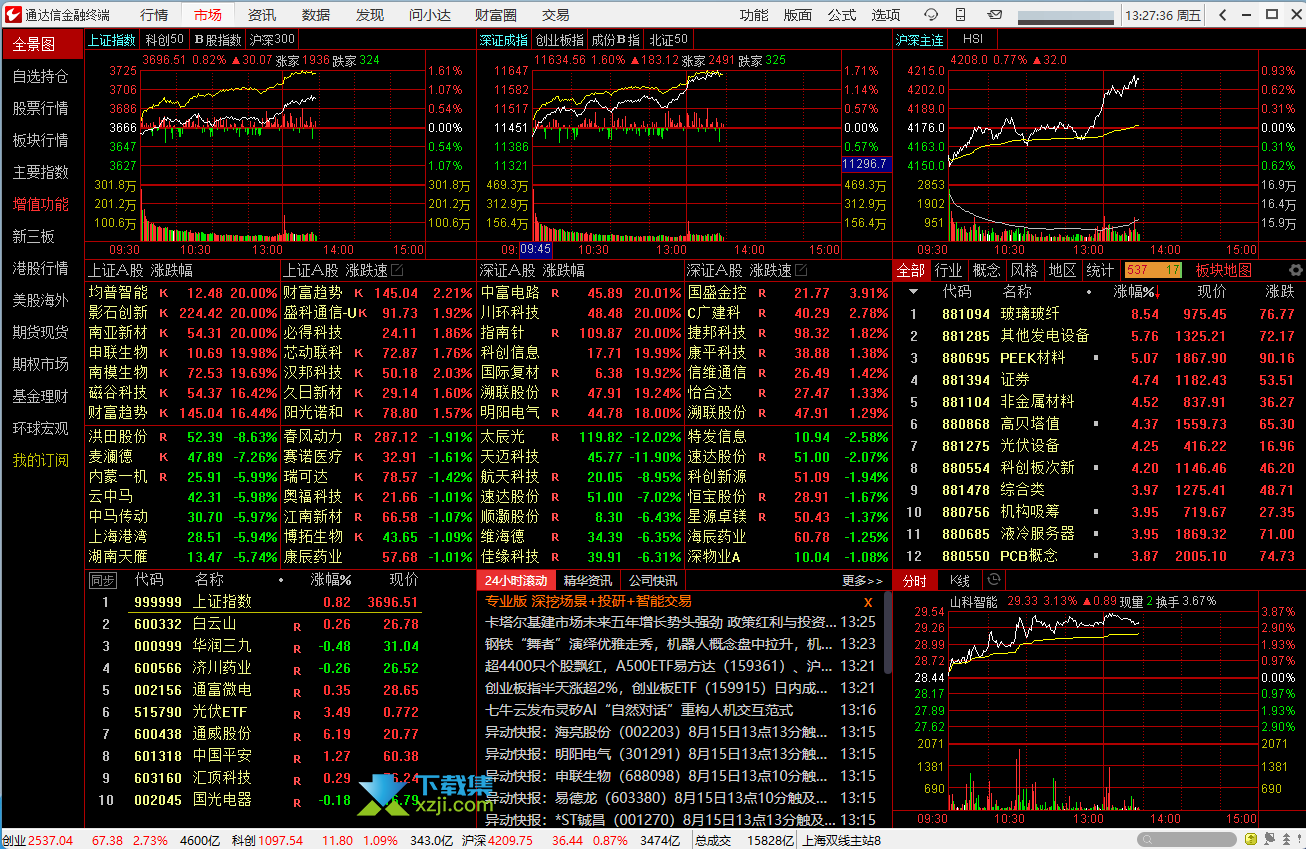Click the R marker beside 白云山
Screen dimensions: 1306x849
pyautogui.click(x=297, y=625)
